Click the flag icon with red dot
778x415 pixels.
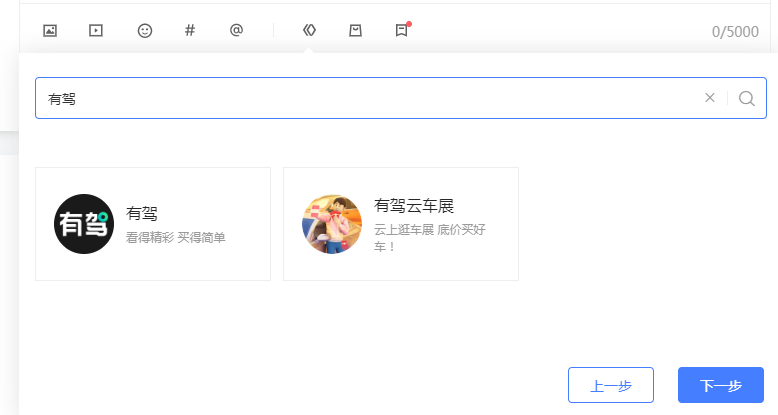click(x=402, y=30)
